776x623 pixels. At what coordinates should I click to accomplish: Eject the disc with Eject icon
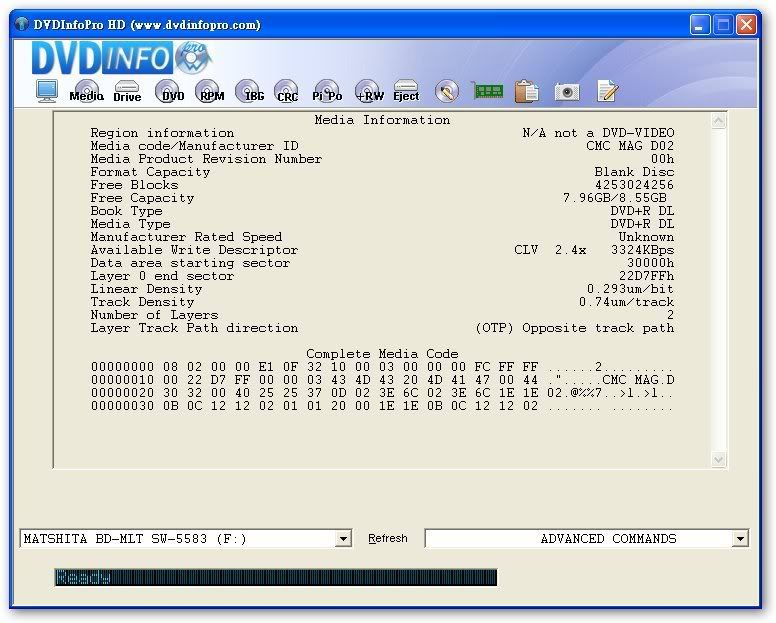click(406, 91)
